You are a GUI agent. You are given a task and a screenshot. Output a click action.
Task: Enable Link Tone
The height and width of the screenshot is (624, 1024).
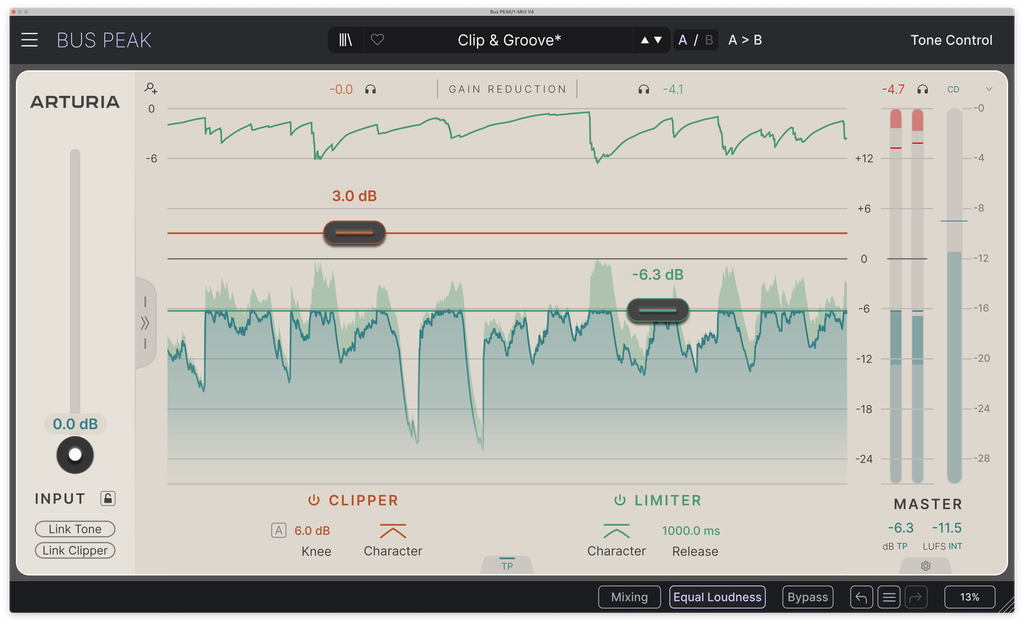coord(75,529)
